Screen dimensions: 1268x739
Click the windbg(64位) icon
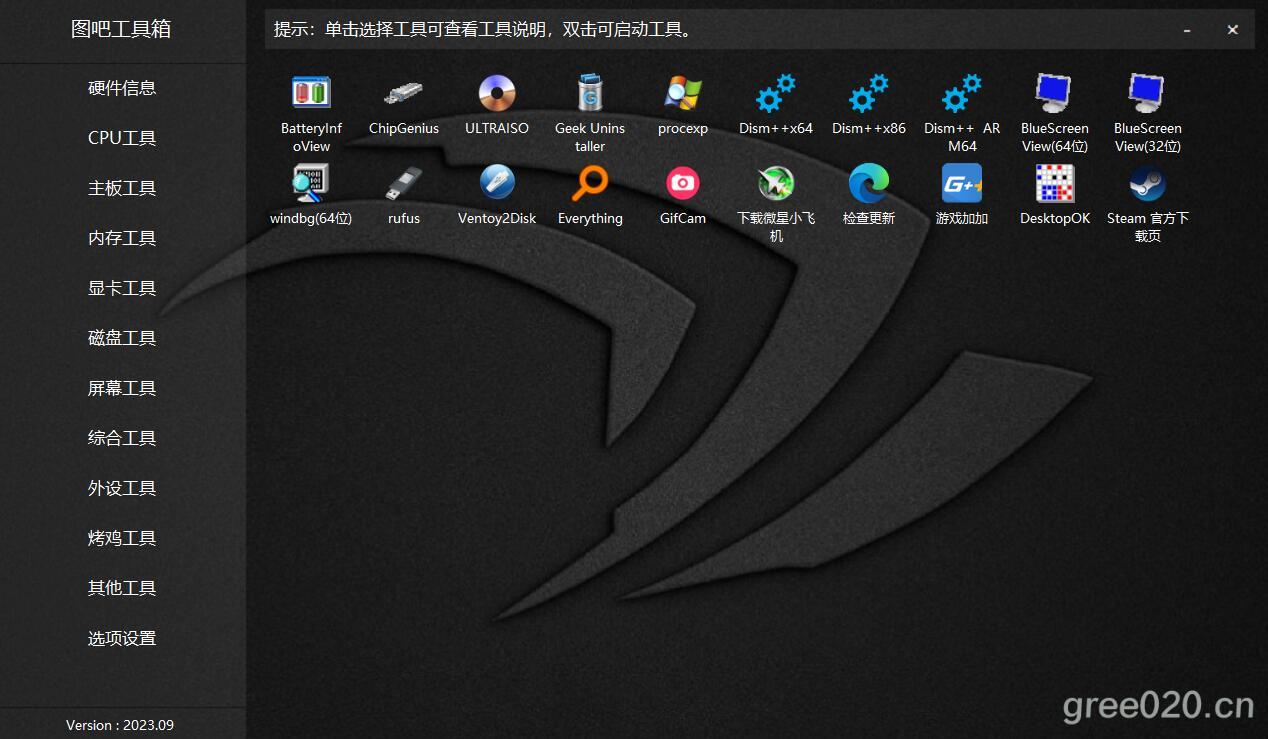311,184
